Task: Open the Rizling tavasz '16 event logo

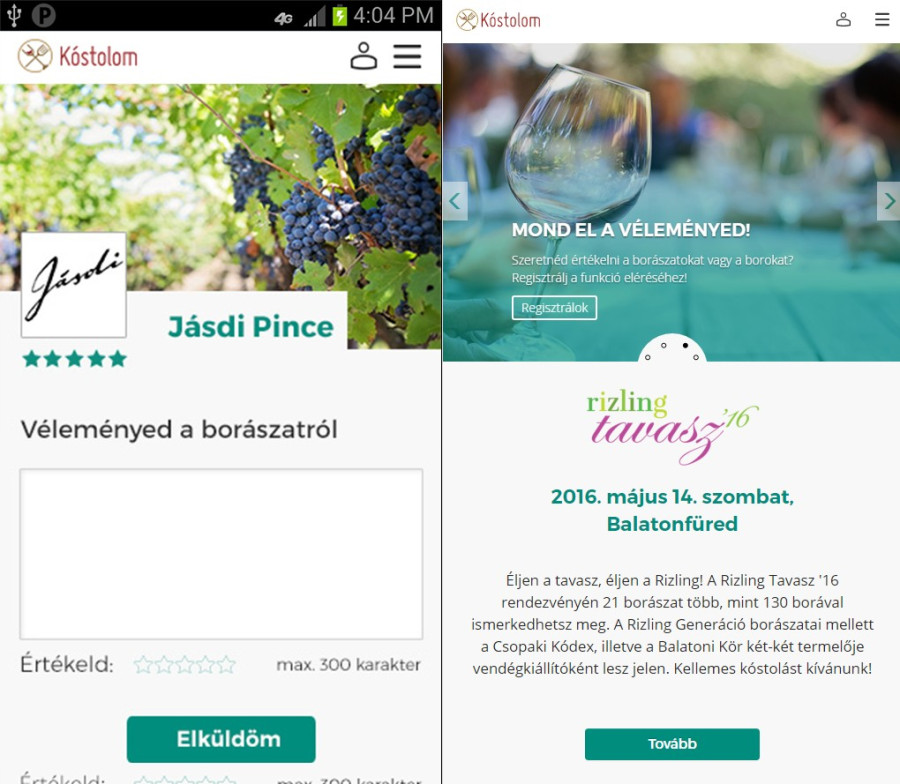Action: point(672,426)
